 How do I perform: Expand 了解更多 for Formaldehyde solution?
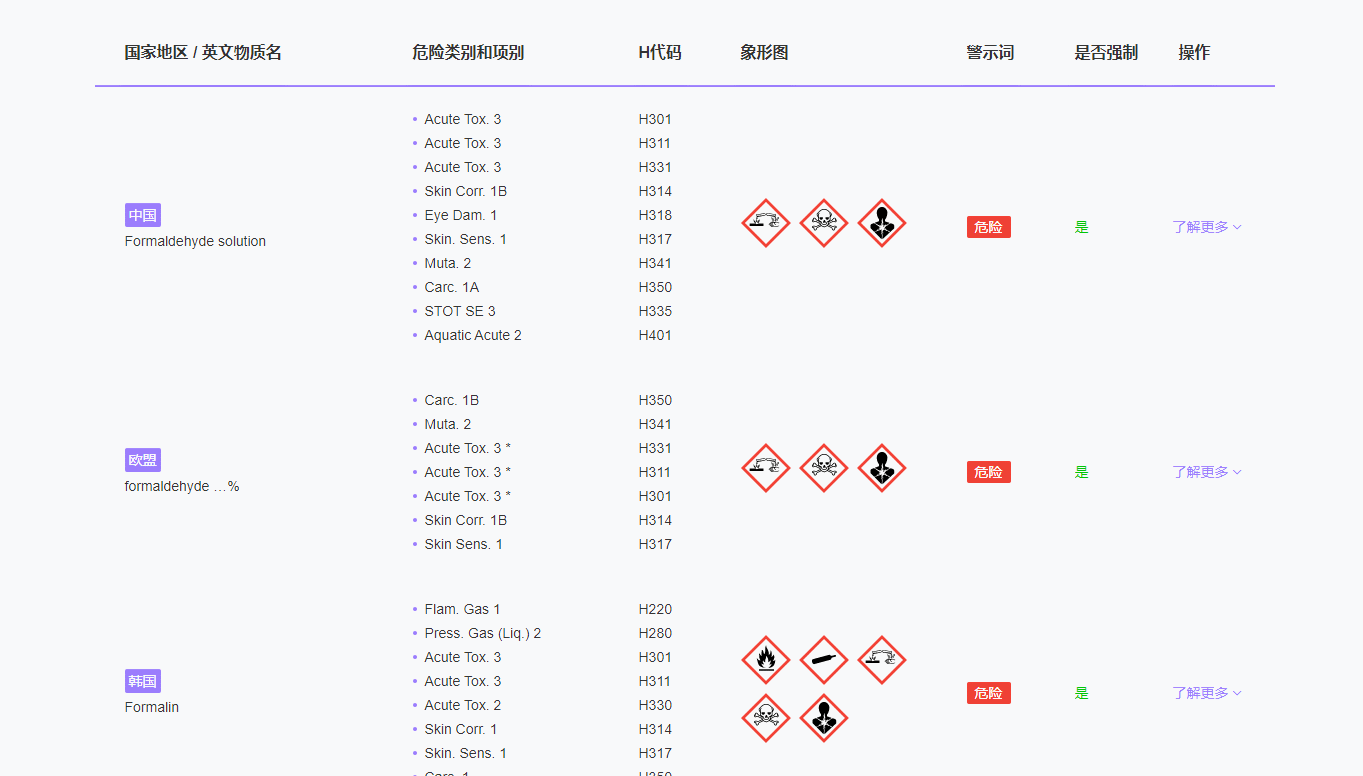[x=1207, y=227]
